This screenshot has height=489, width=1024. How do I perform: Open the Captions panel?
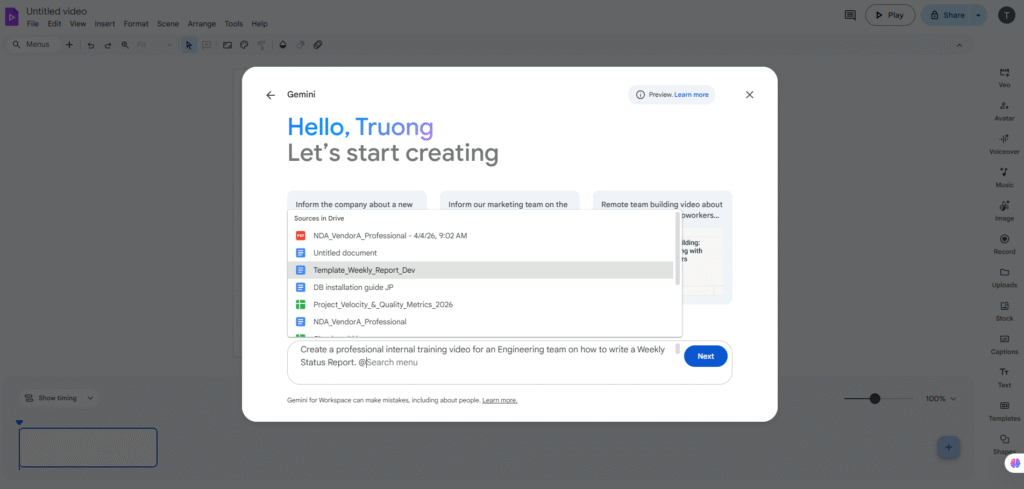(x=1004, y=343)
